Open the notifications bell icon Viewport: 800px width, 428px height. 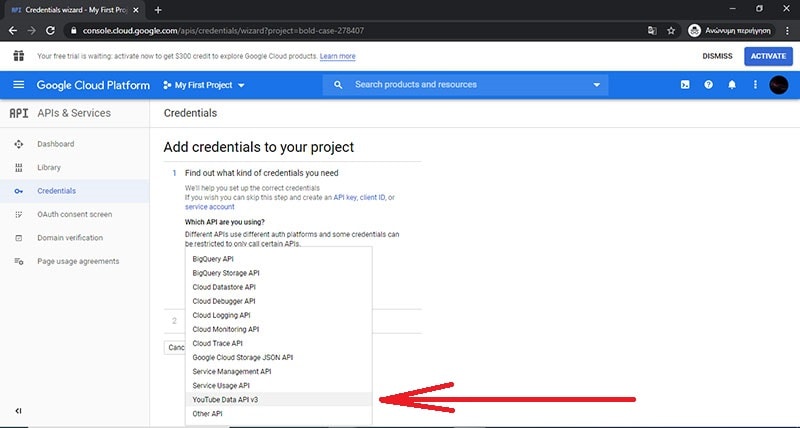tap(732, 85)
